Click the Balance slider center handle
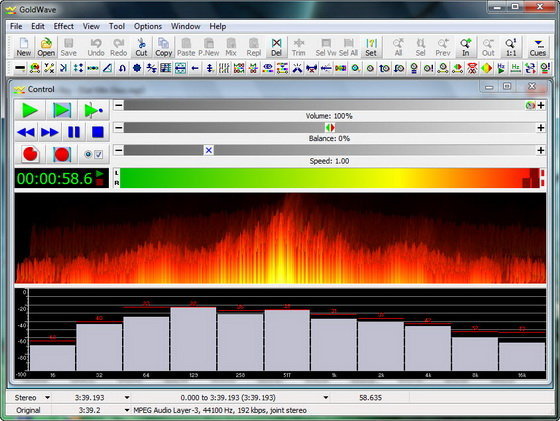This screenshot has width=560, height=421. 330,127
